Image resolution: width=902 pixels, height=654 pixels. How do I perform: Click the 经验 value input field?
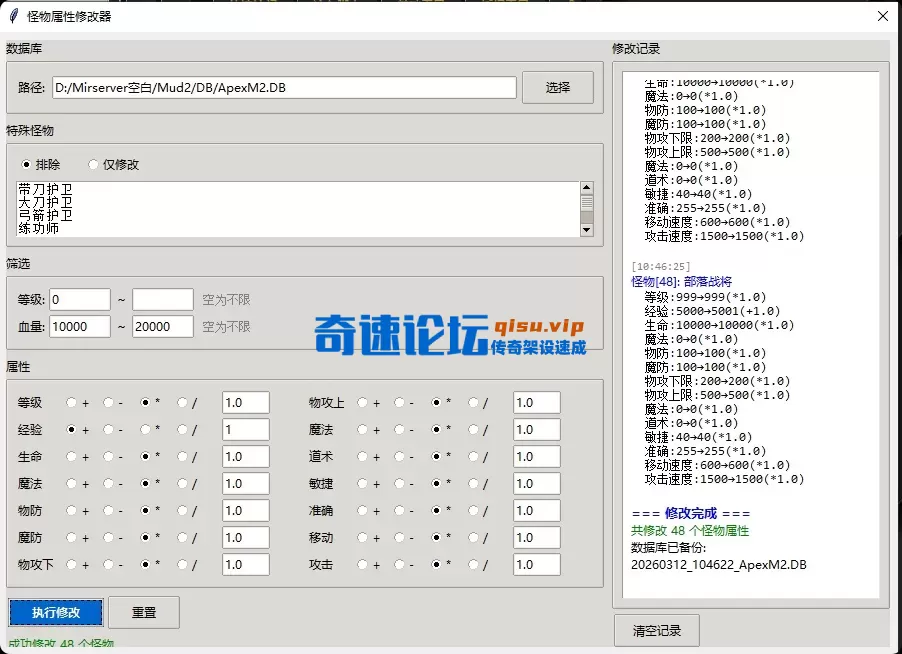(245, 430)
